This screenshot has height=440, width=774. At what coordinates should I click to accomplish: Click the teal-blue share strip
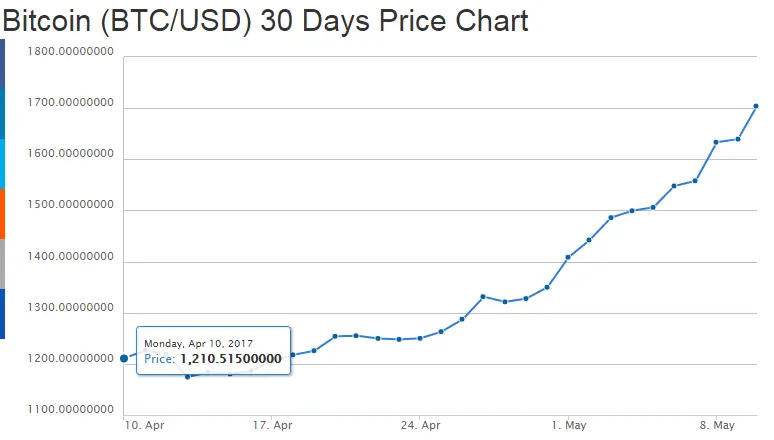3,114
